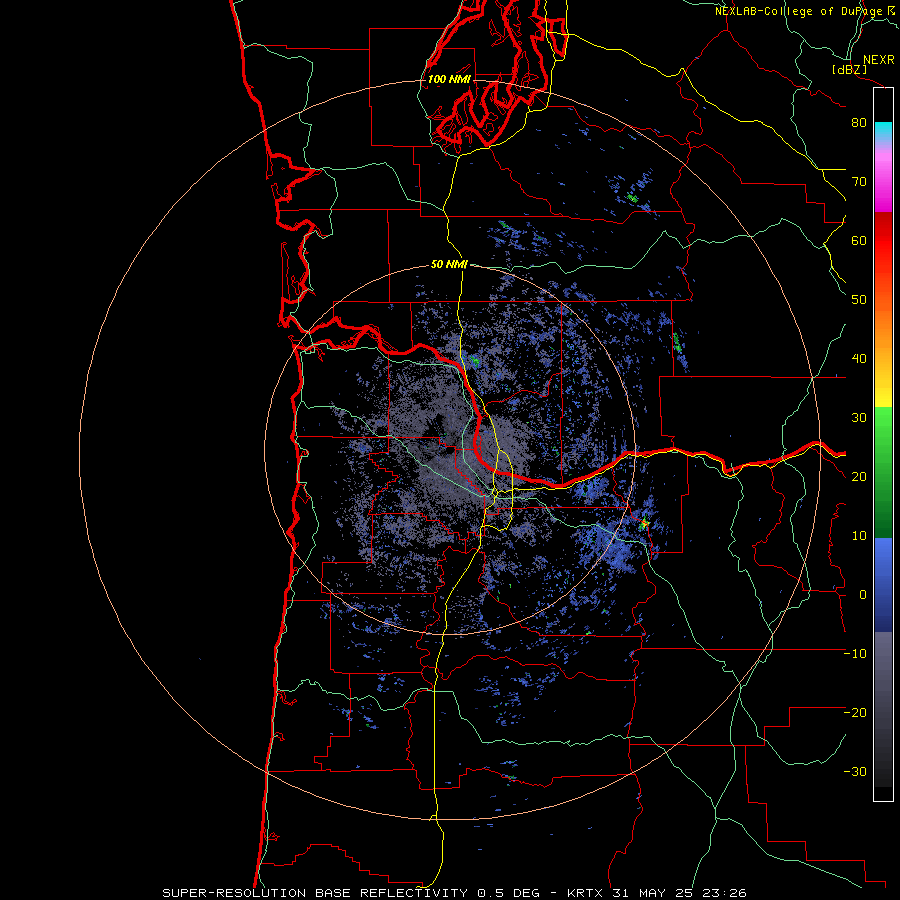This screenshot has width=900, height=900.
Task: Click the "23:26" timestamp in the caption
Action: pyautogui.click(x=724, y=893)
